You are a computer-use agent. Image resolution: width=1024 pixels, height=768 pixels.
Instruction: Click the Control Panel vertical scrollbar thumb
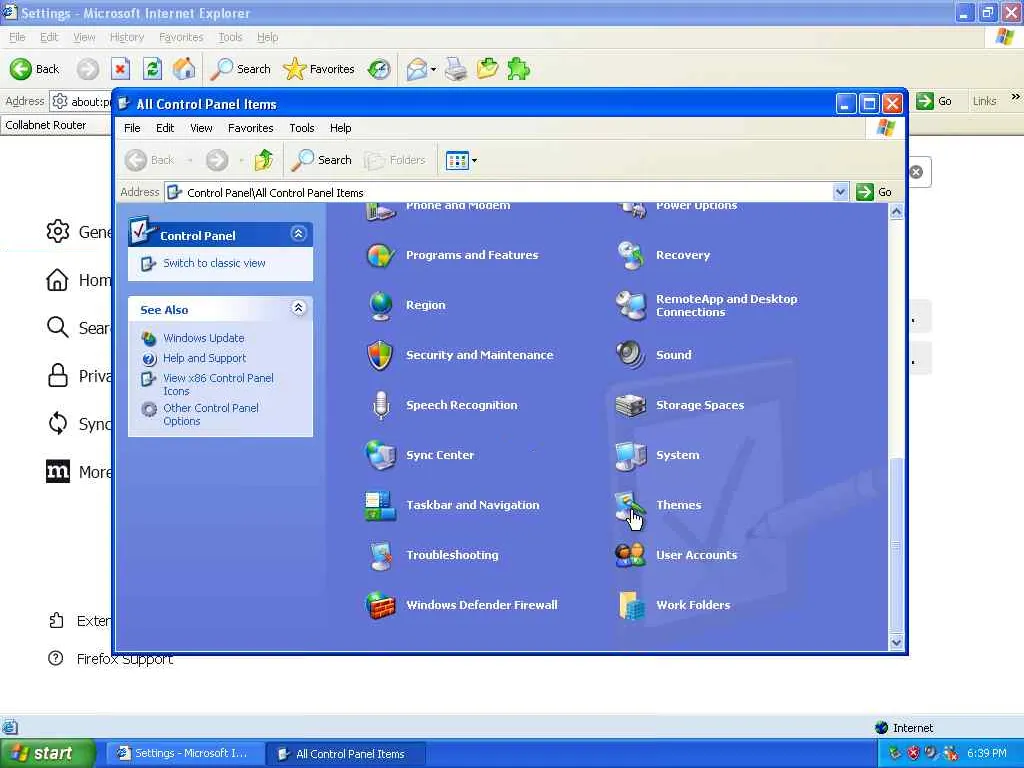coord(896,545)
